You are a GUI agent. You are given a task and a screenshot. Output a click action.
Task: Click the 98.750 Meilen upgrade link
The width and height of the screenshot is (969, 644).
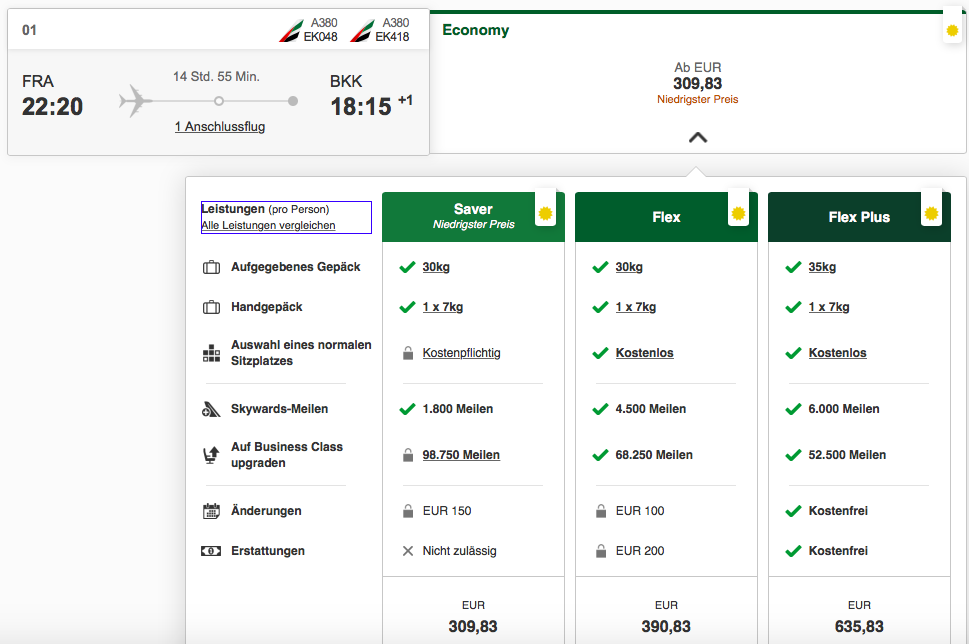click(x=461, y=455)
